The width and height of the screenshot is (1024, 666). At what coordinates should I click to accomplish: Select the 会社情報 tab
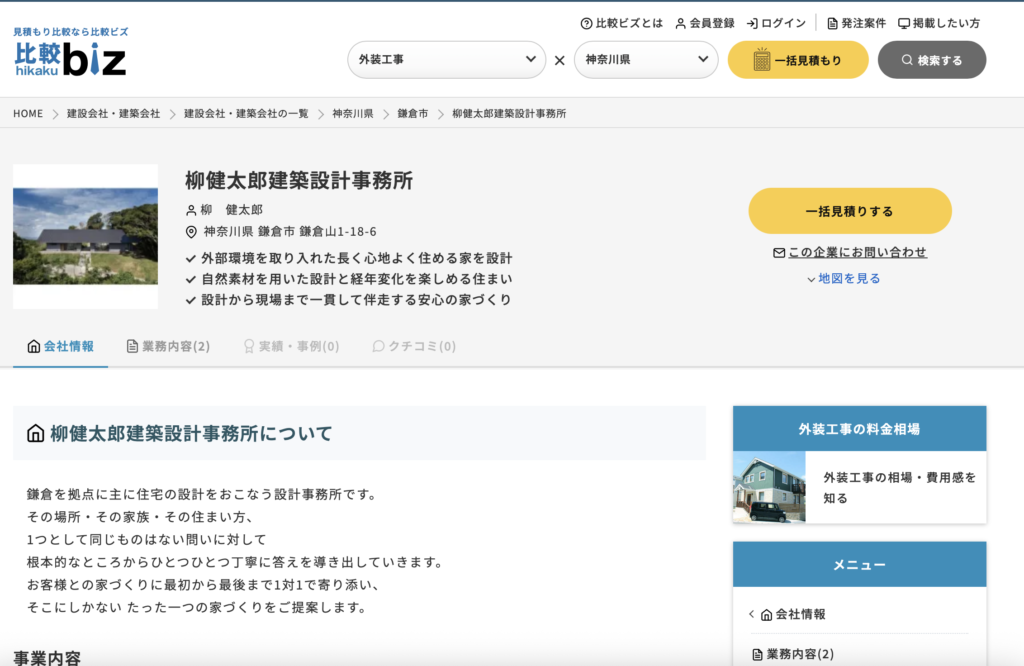click(x=60, y=346)
